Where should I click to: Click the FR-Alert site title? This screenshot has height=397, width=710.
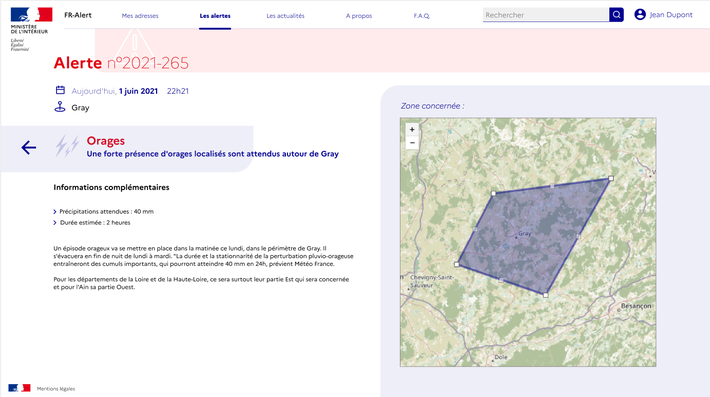(x=78, y=15)
